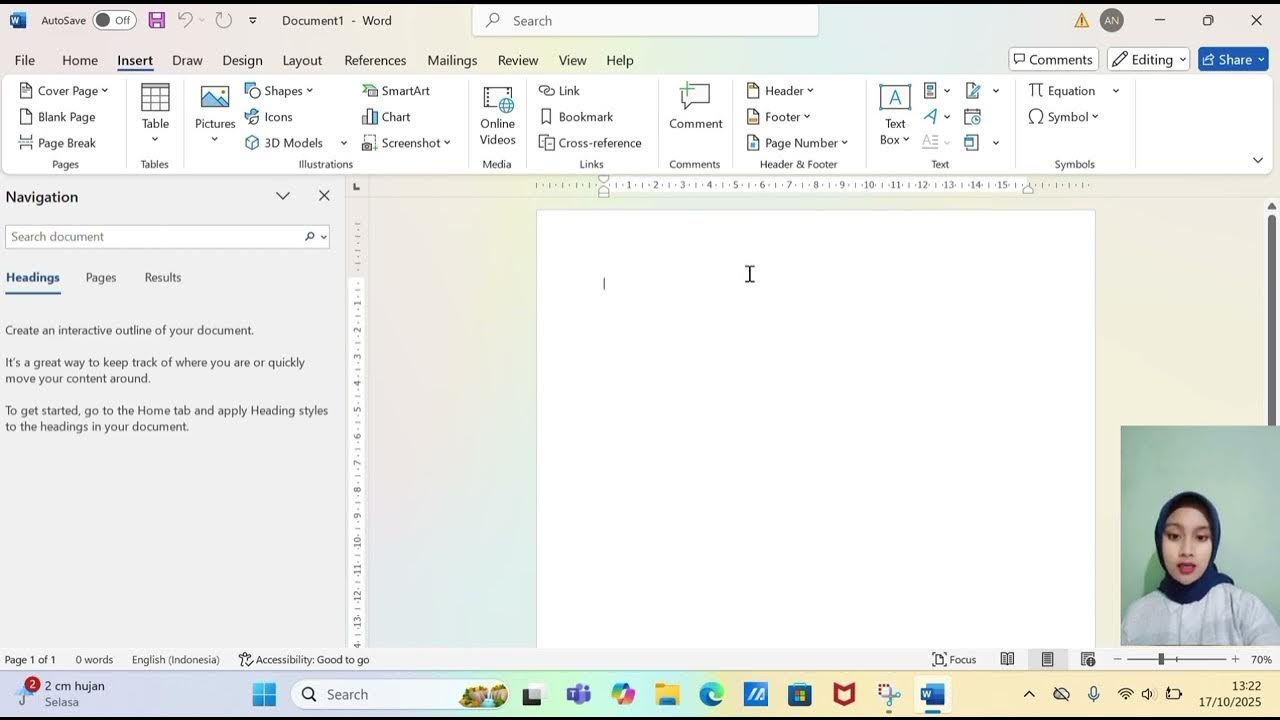Close the Navigation pane
The width and height of the screenshot is (1280, 720).
coord(324,196)
